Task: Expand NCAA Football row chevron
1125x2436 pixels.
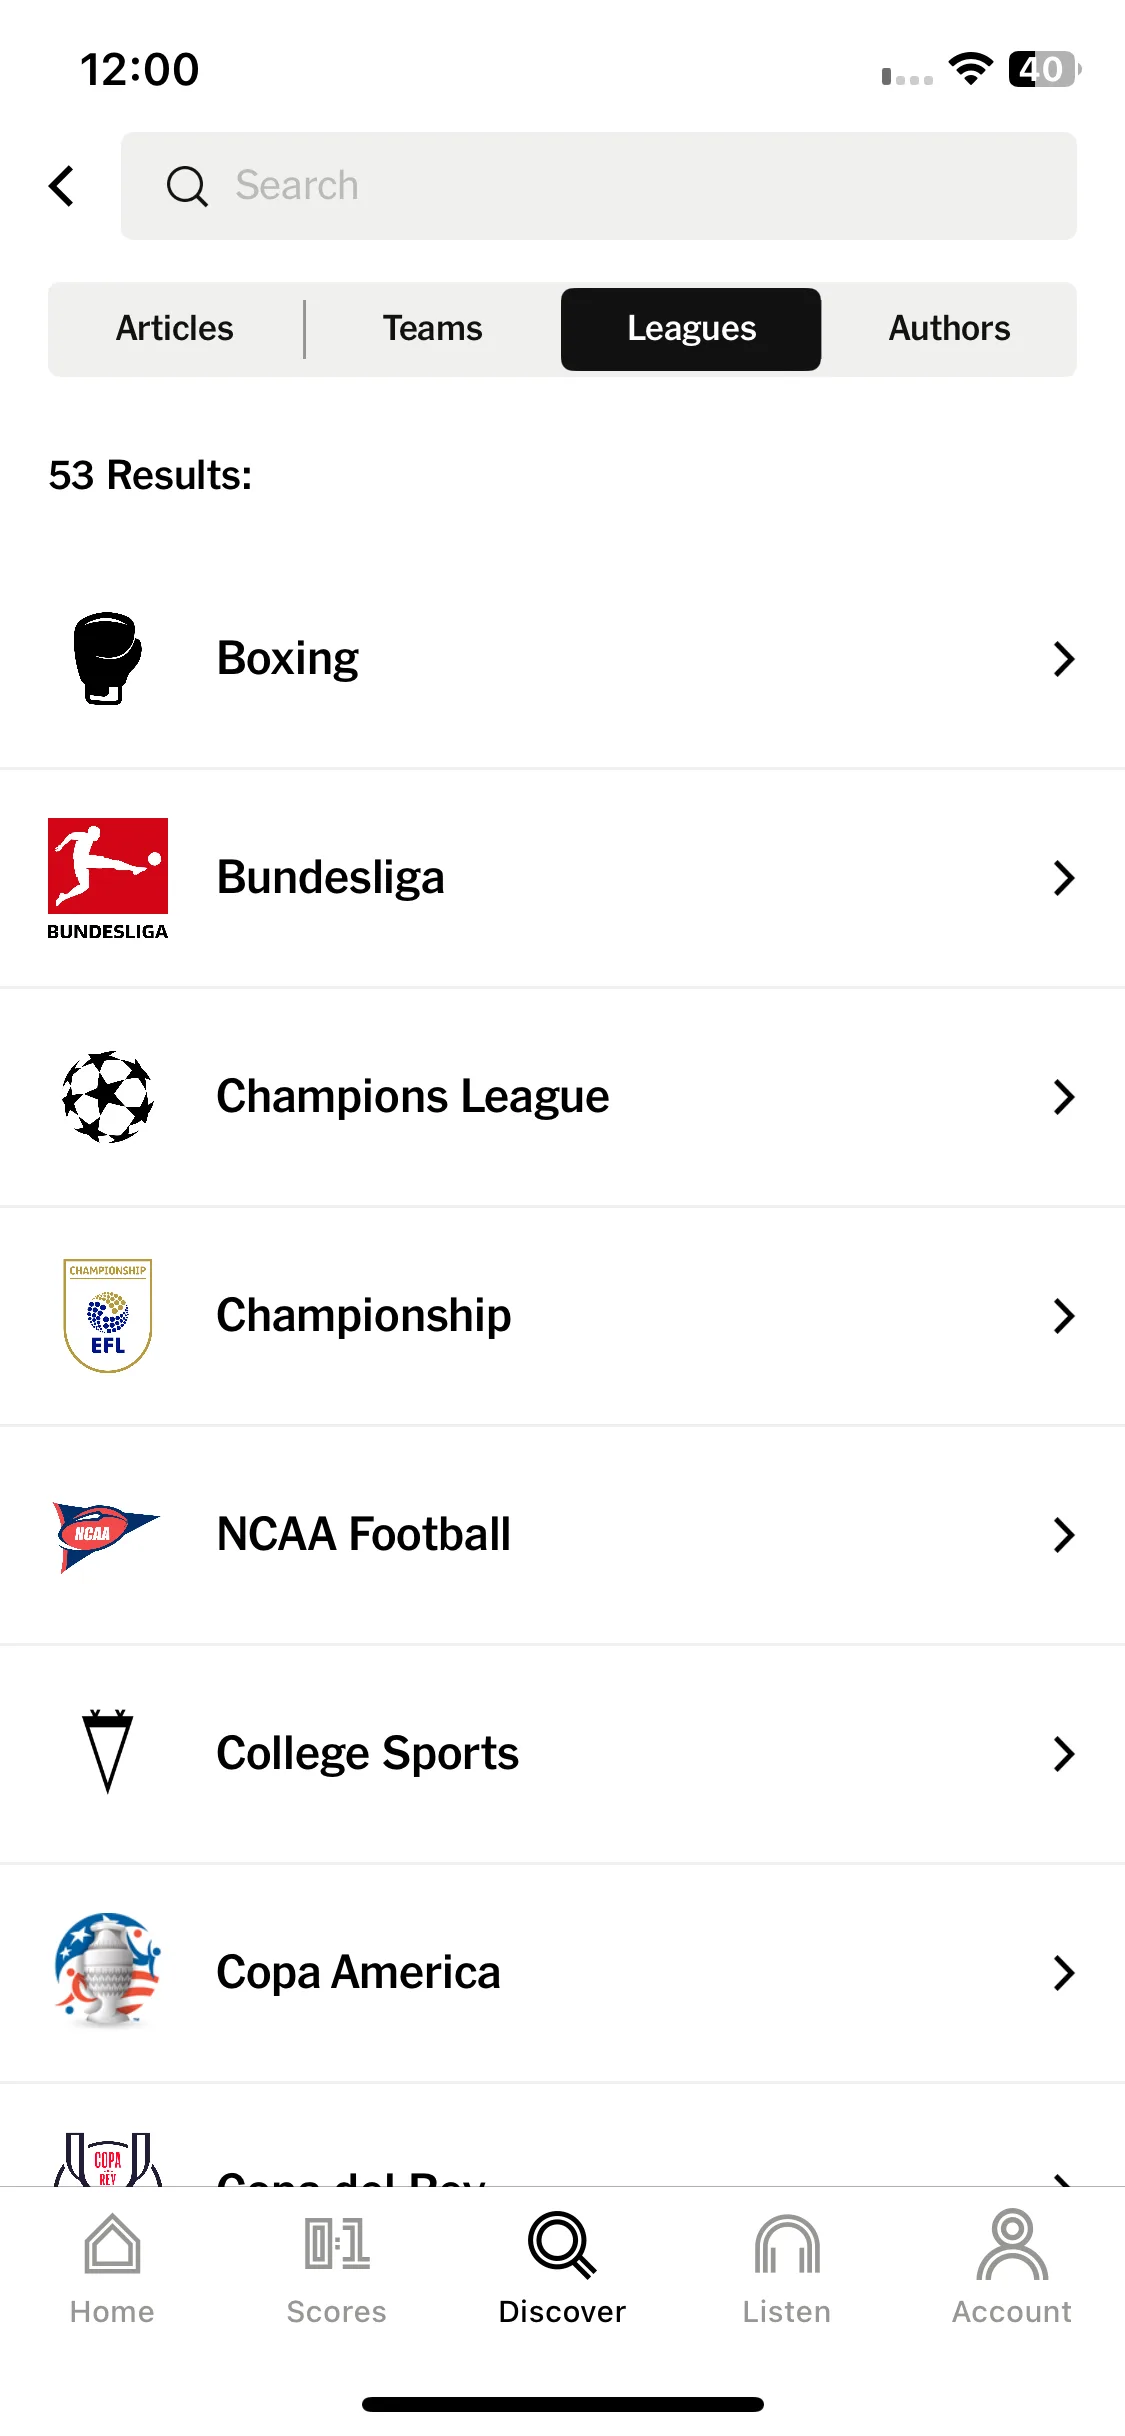Action: (x=1064, y=1535)
